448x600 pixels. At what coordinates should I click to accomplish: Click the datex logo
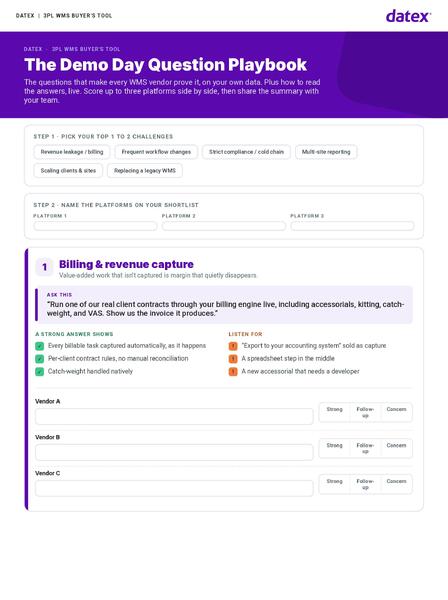pos(408,16)
